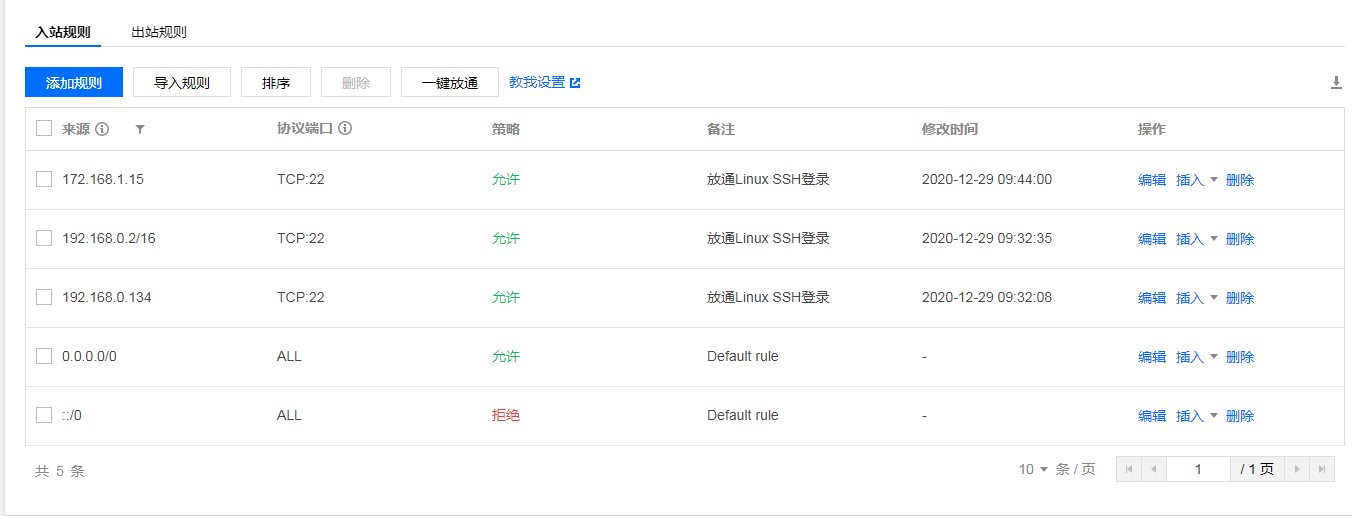The image size is (1352, 516).
Task: Click 删除 for 192.168.0.2/16 rule
Action: [x=1240, y=239]
